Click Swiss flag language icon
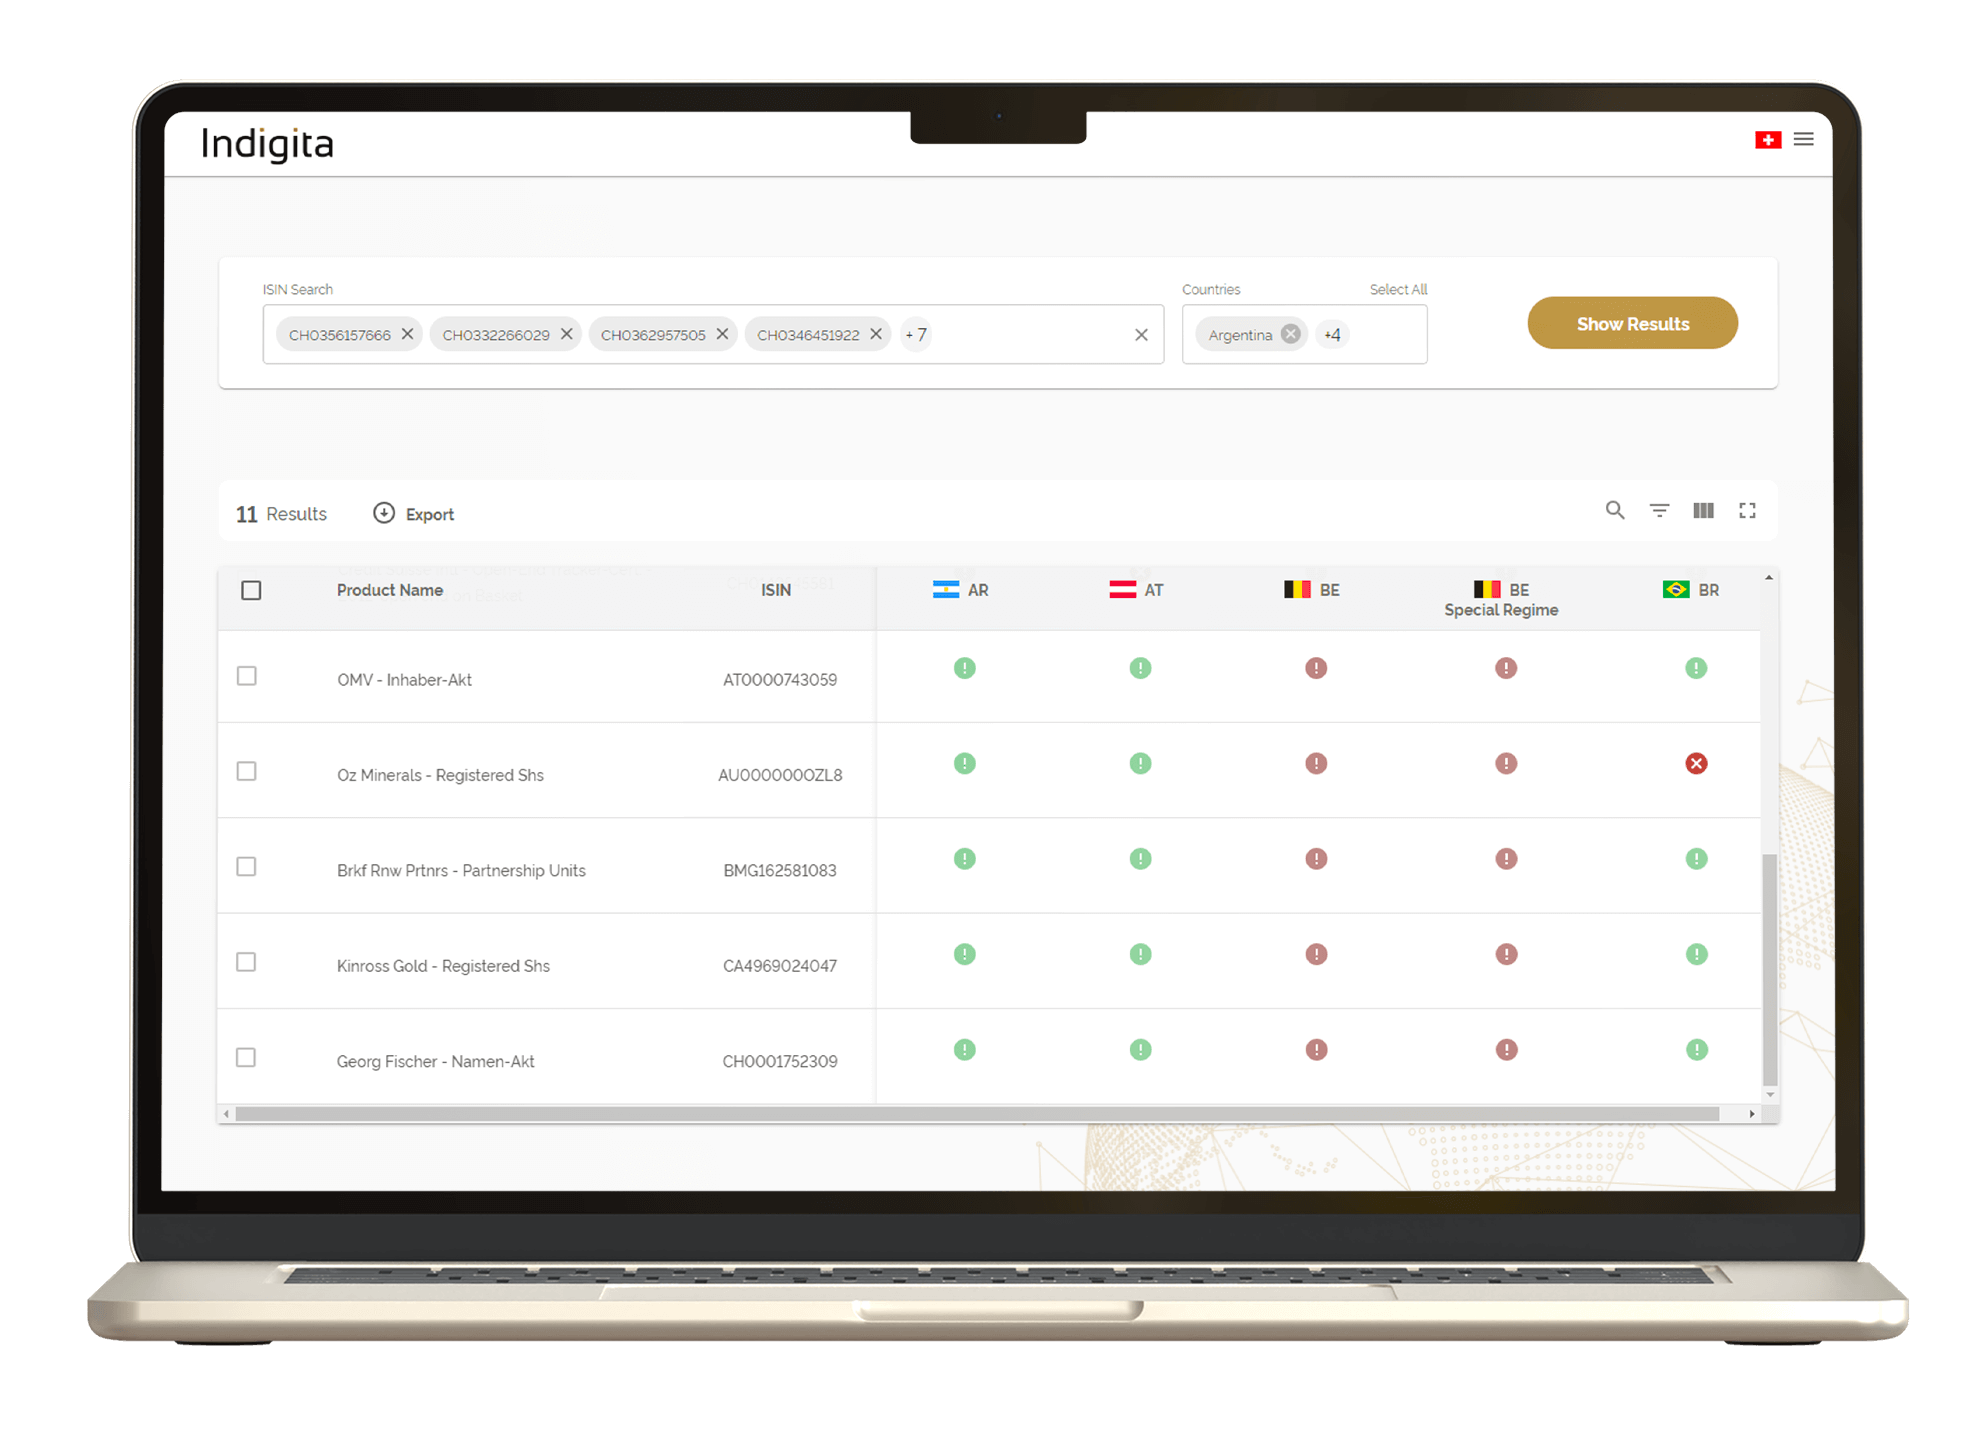This screenshot has height=1440, width=1988. click(x=1767, y=140)
